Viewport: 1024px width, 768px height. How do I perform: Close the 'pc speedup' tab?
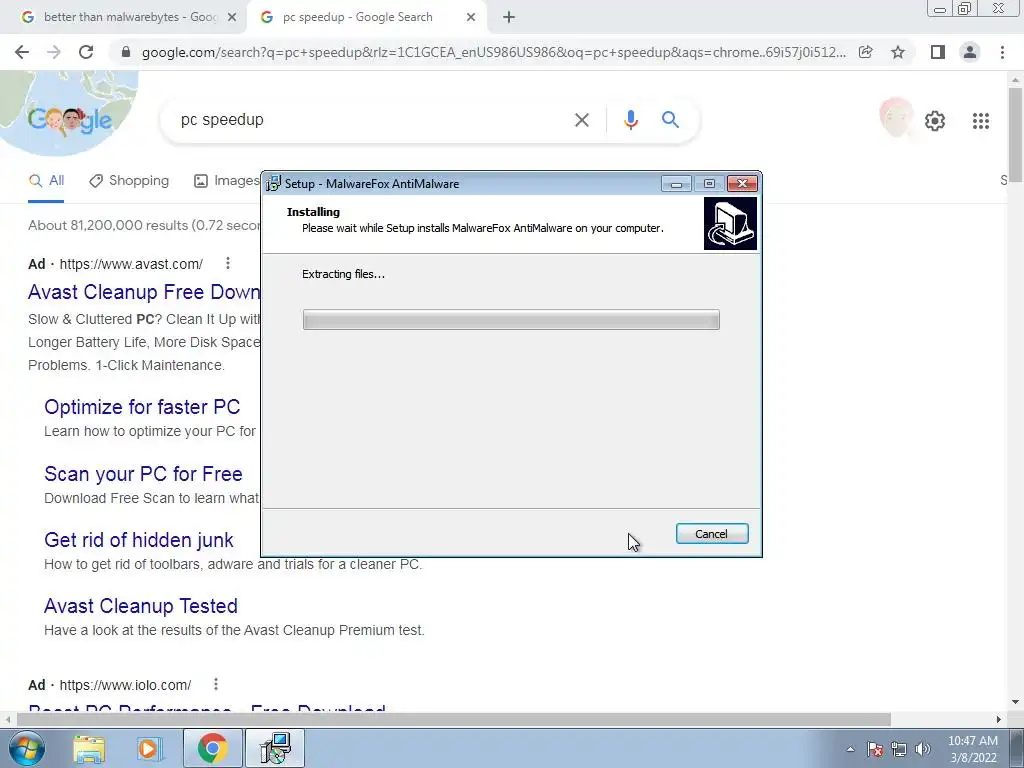471,18
